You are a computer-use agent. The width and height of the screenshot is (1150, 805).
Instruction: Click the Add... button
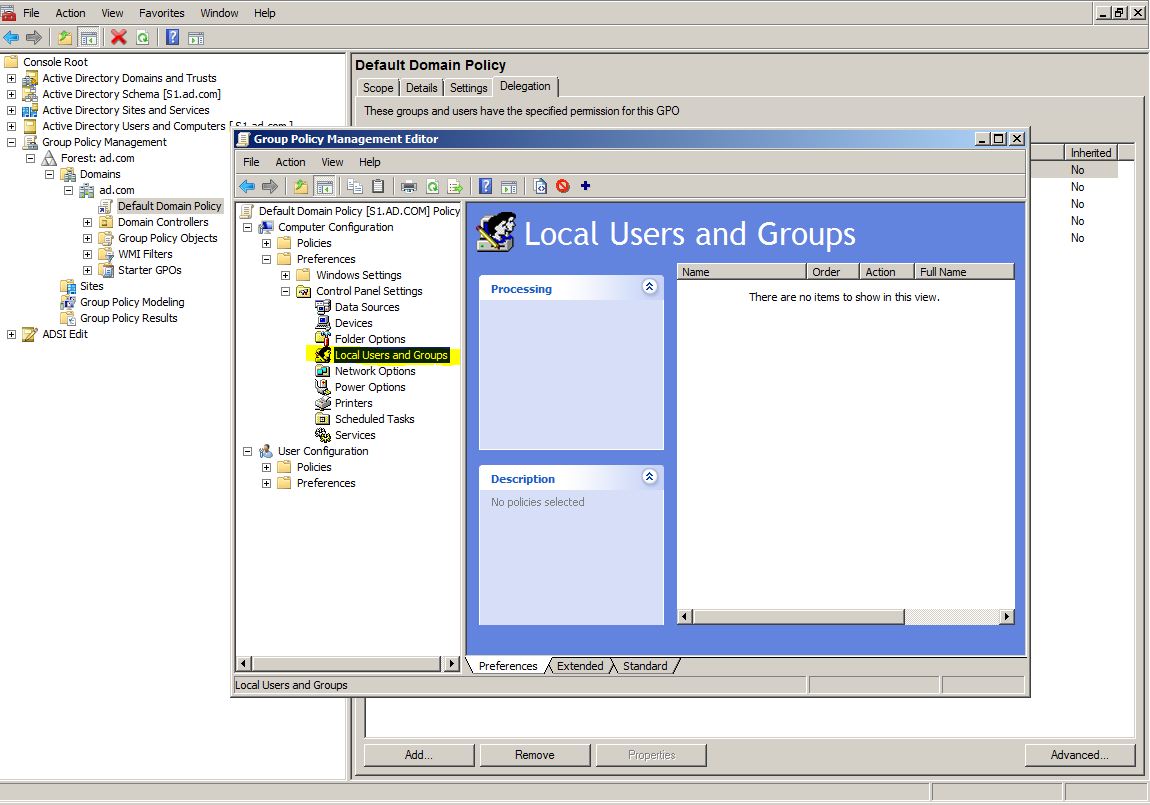(419, 755)
